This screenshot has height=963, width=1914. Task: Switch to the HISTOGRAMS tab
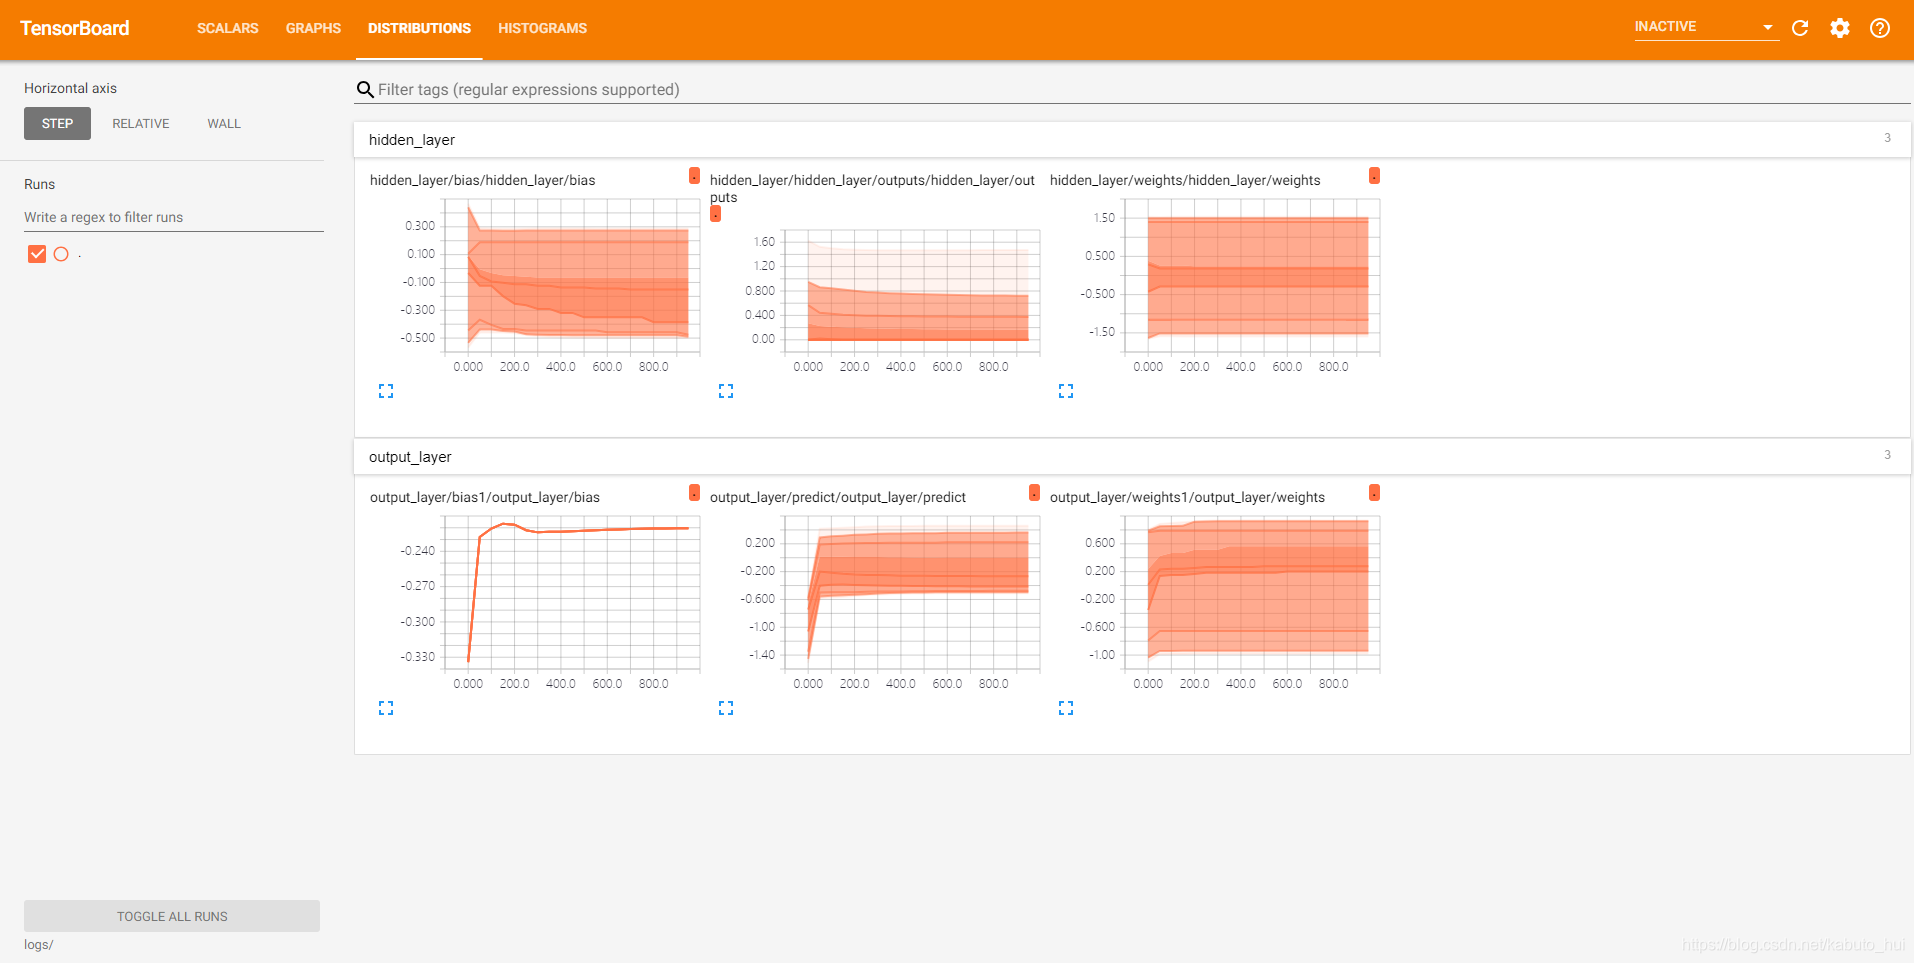pos(542,29)
